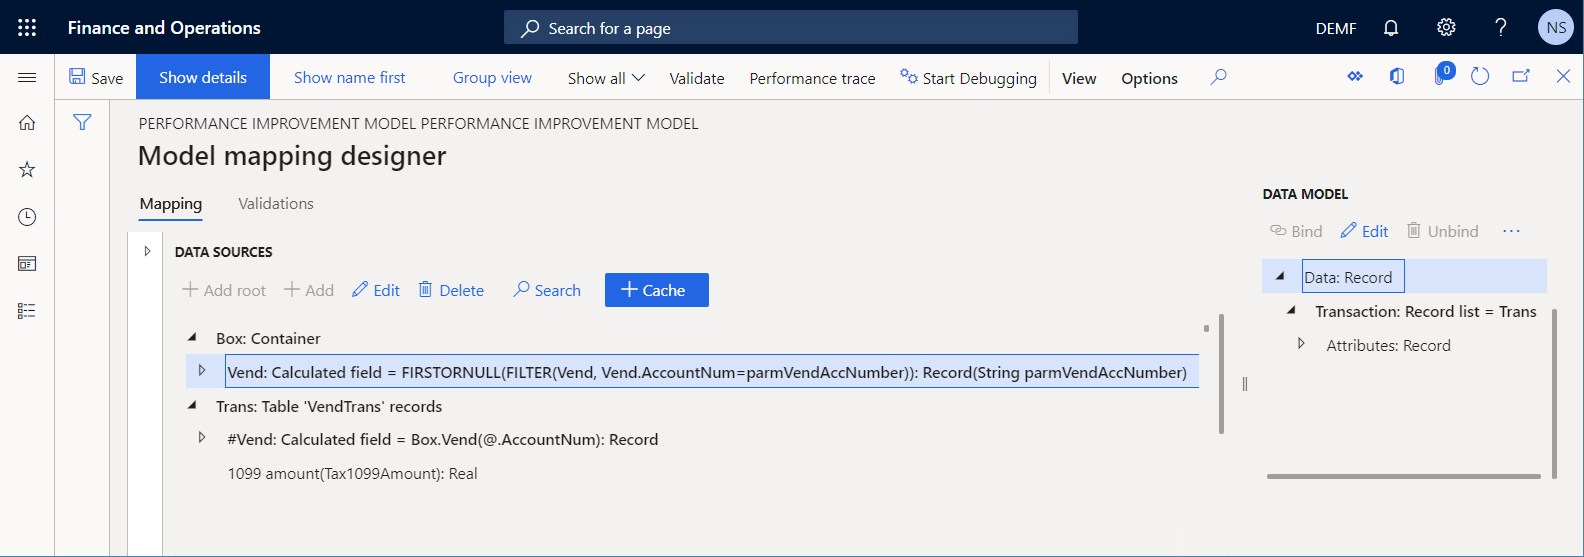Collapse the Trans: Table 'VendTrans' node
Viewport: 1584px width, 557px height.
(x=193, y=406)
